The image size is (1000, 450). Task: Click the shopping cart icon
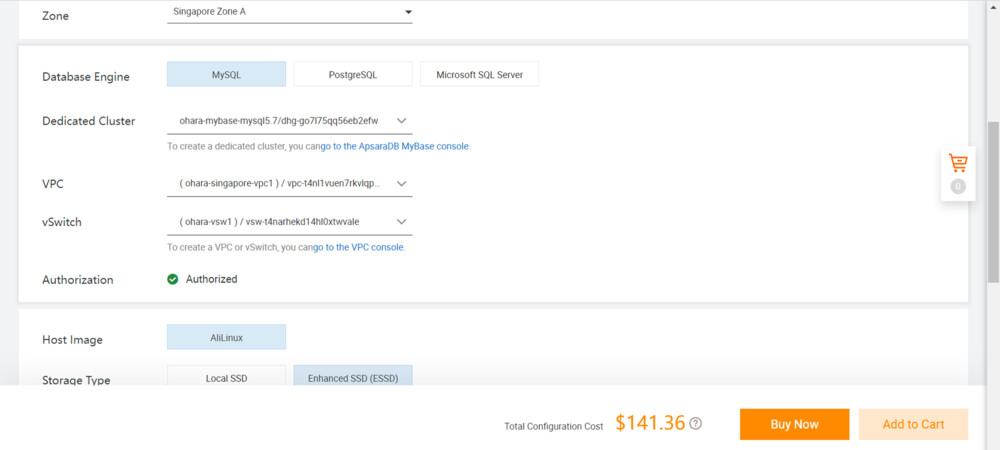[958, 163]
